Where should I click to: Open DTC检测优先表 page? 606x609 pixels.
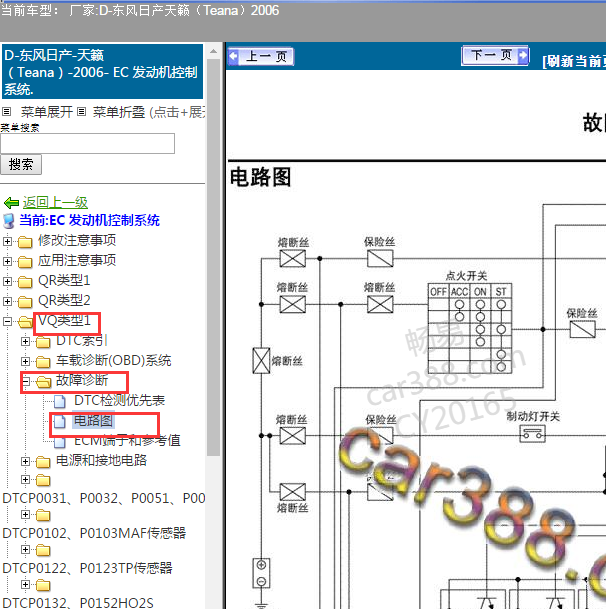[120, 400]
